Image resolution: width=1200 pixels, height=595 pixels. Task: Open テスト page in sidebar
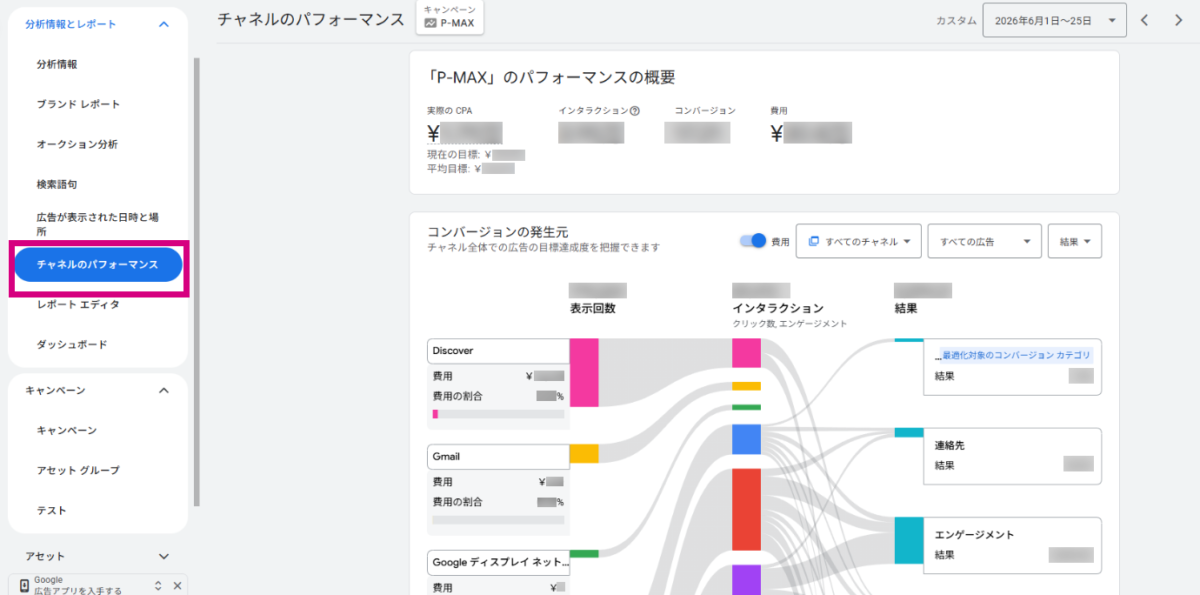(51, 510)
